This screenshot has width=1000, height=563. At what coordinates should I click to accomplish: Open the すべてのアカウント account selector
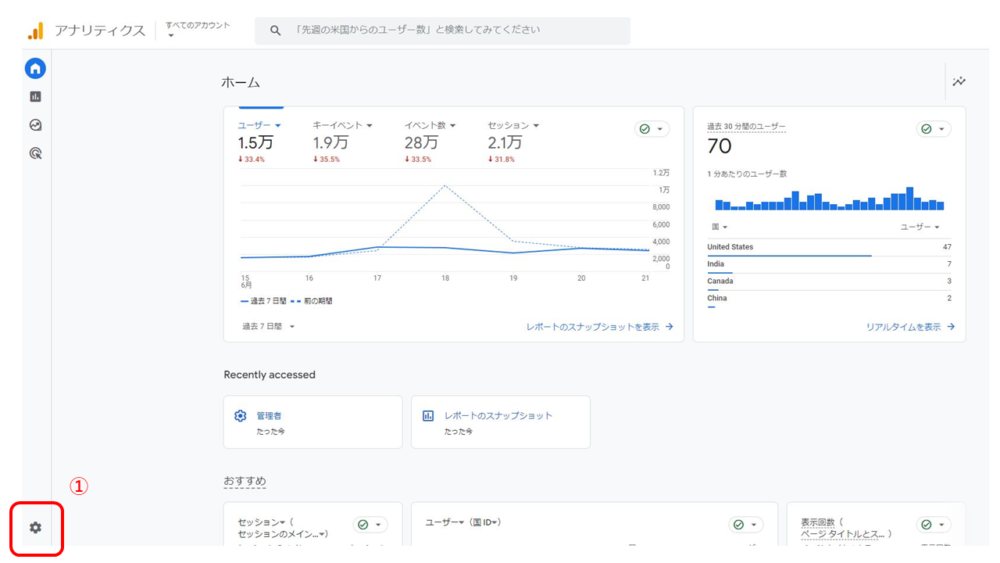198,29
